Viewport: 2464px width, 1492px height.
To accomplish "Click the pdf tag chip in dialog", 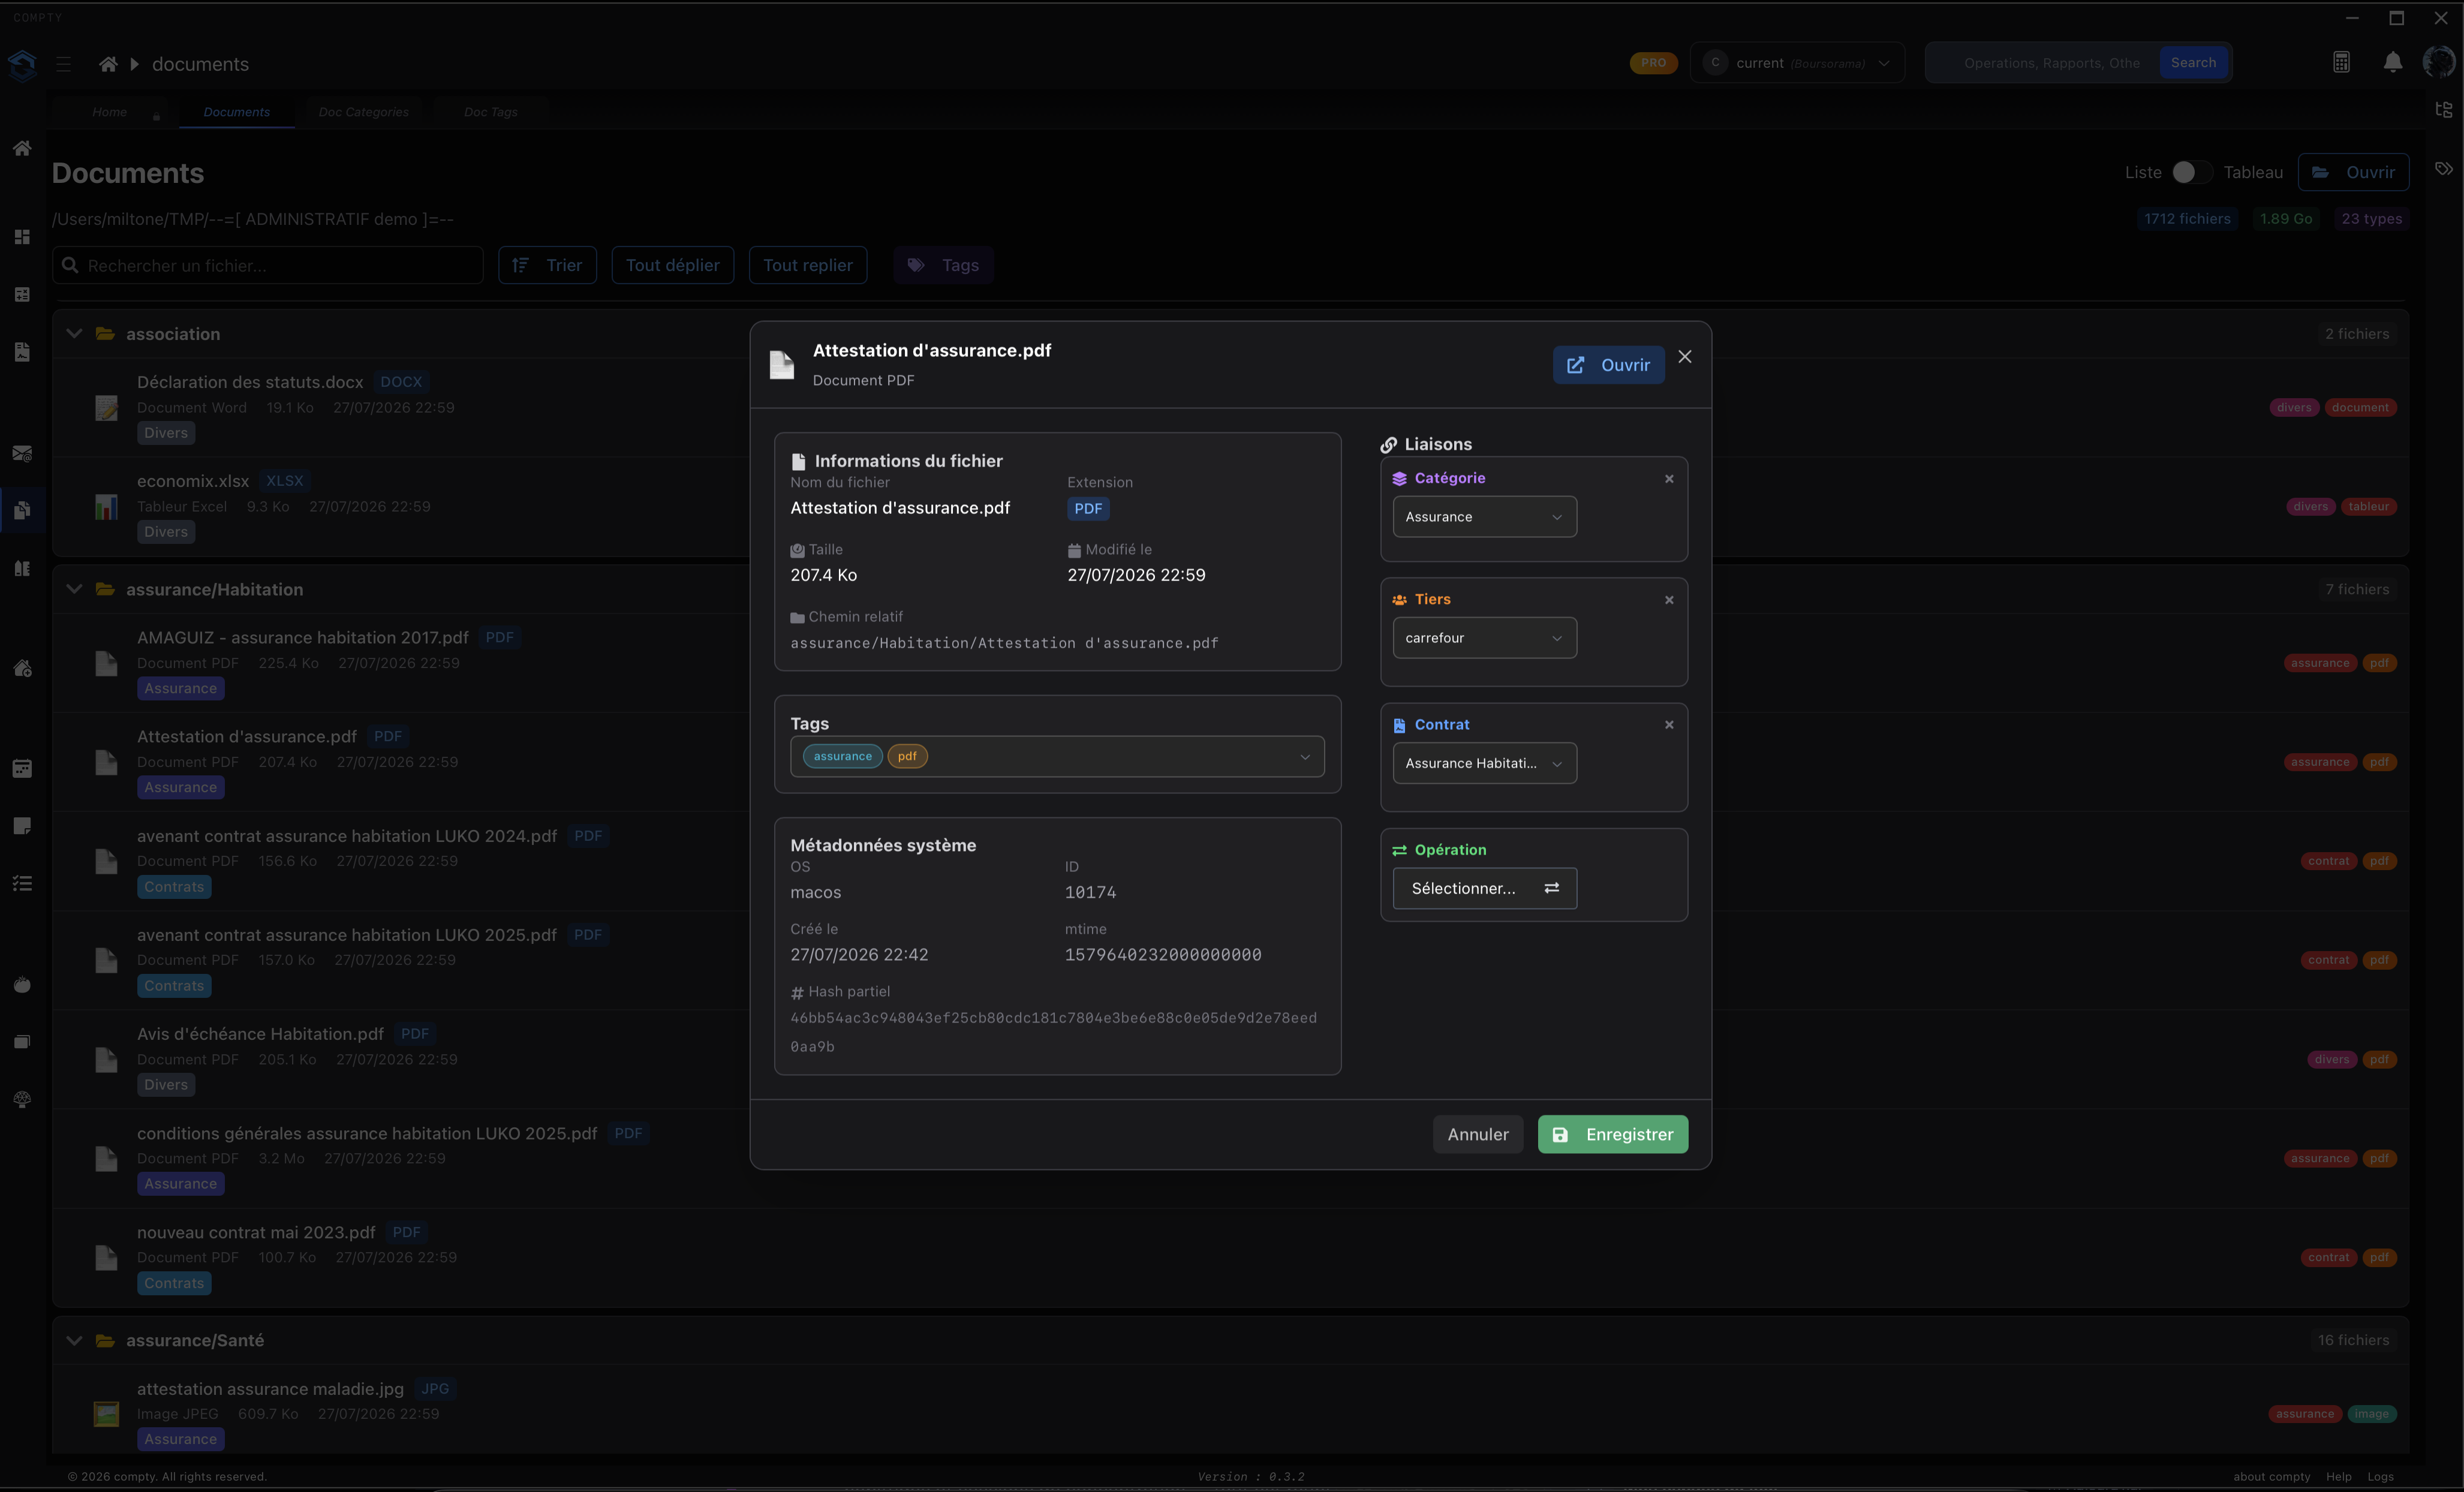I will point(907,757).
